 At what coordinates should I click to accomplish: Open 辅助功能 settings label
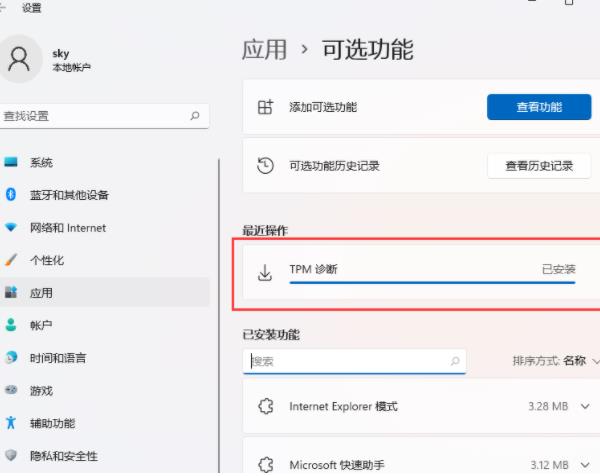point(52,423)
